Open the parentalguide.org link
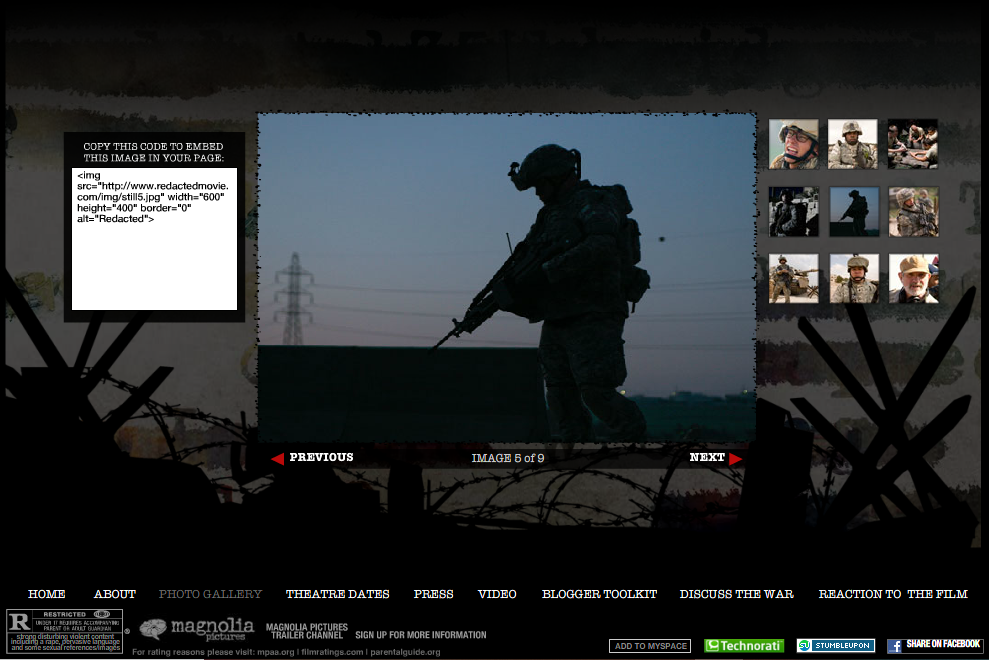The width and height of the screenshot is (989, 660). (406, 652)
